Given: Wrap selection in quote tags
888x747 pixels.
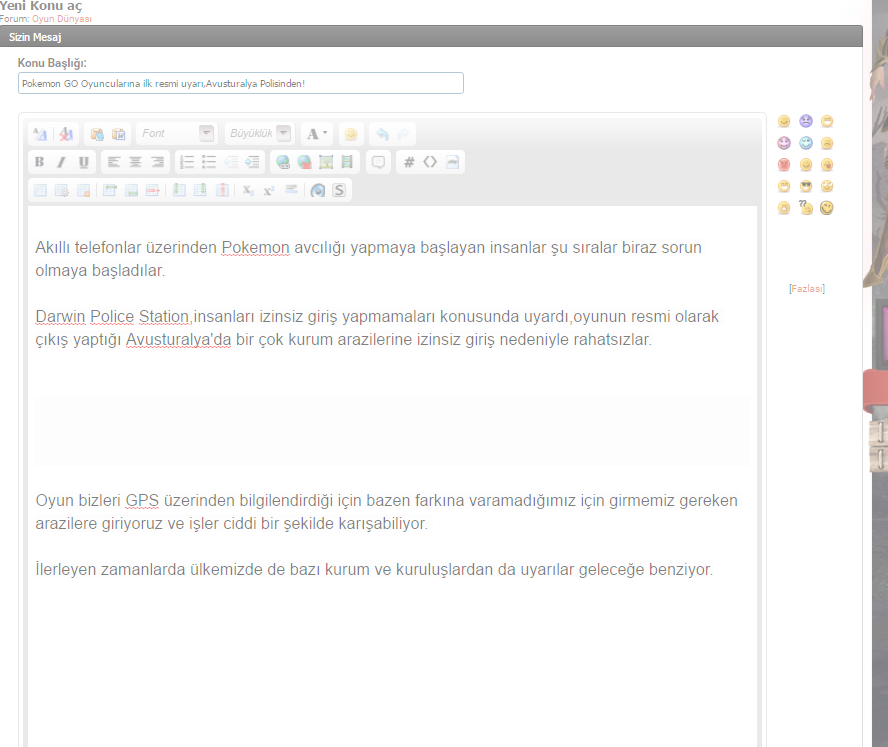Looking at the screenshot, I should [x=378, y=162].
